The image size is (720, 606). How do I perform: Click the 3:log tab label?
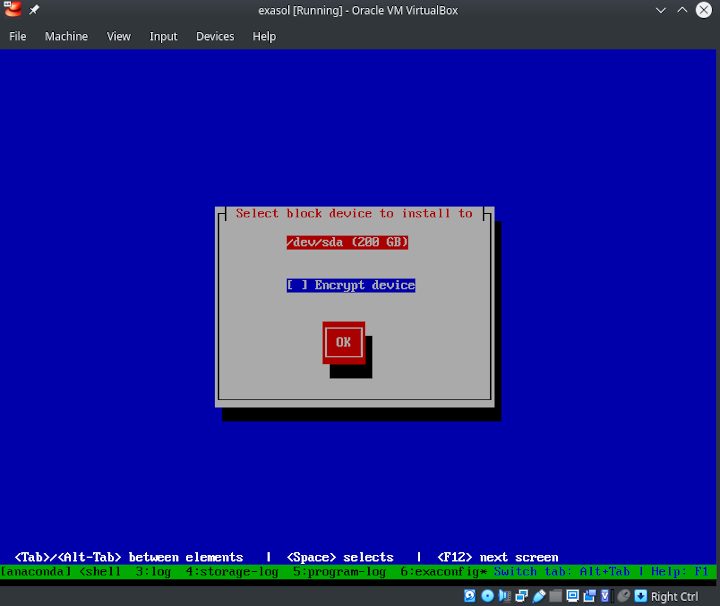[x=153, y=572]
